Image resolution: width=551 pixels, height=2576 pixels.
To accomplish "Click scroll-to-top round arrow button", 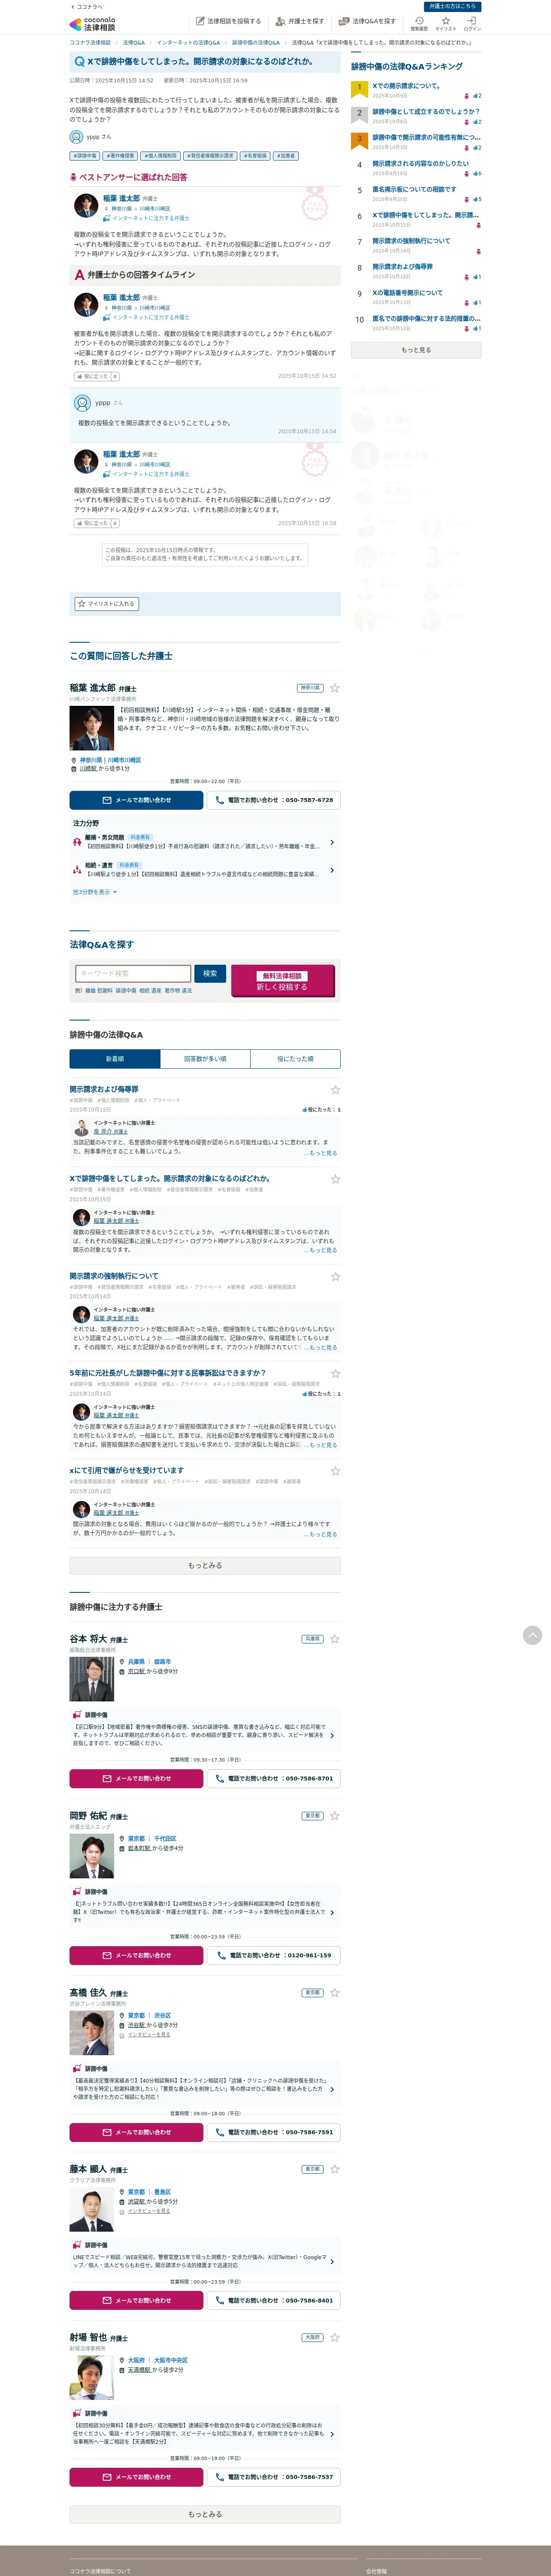I will 532,1635.
